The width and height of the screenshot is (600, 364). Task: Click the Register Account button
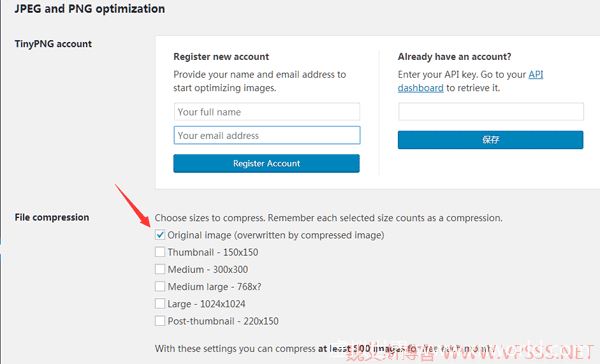(x=266, y=163)
